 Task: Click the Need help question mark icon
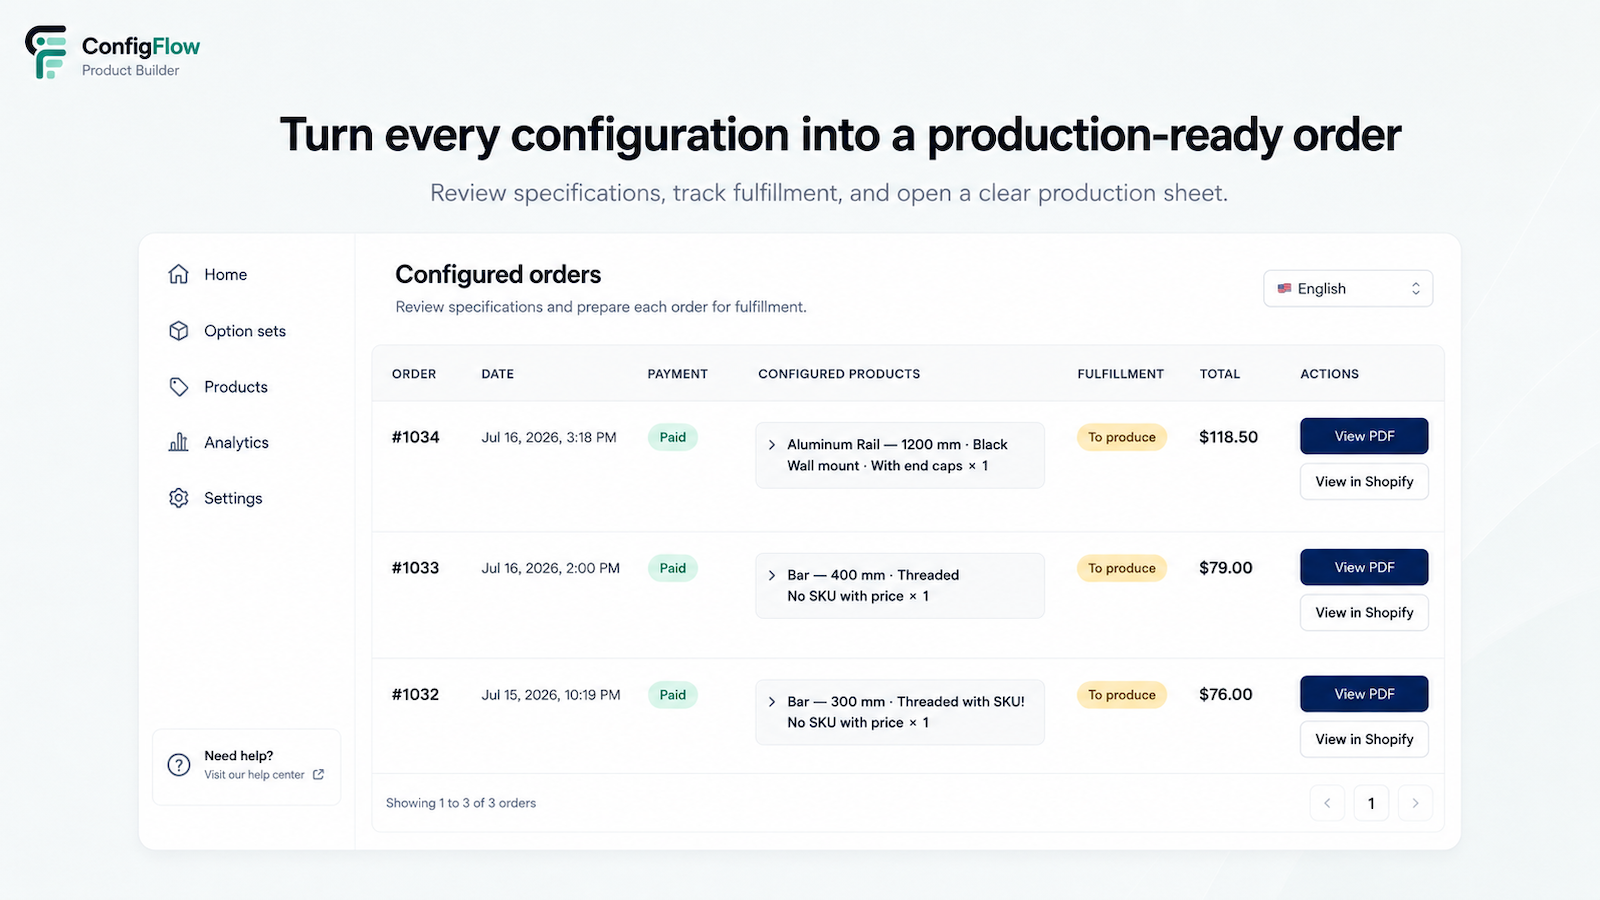pos(179,765)
